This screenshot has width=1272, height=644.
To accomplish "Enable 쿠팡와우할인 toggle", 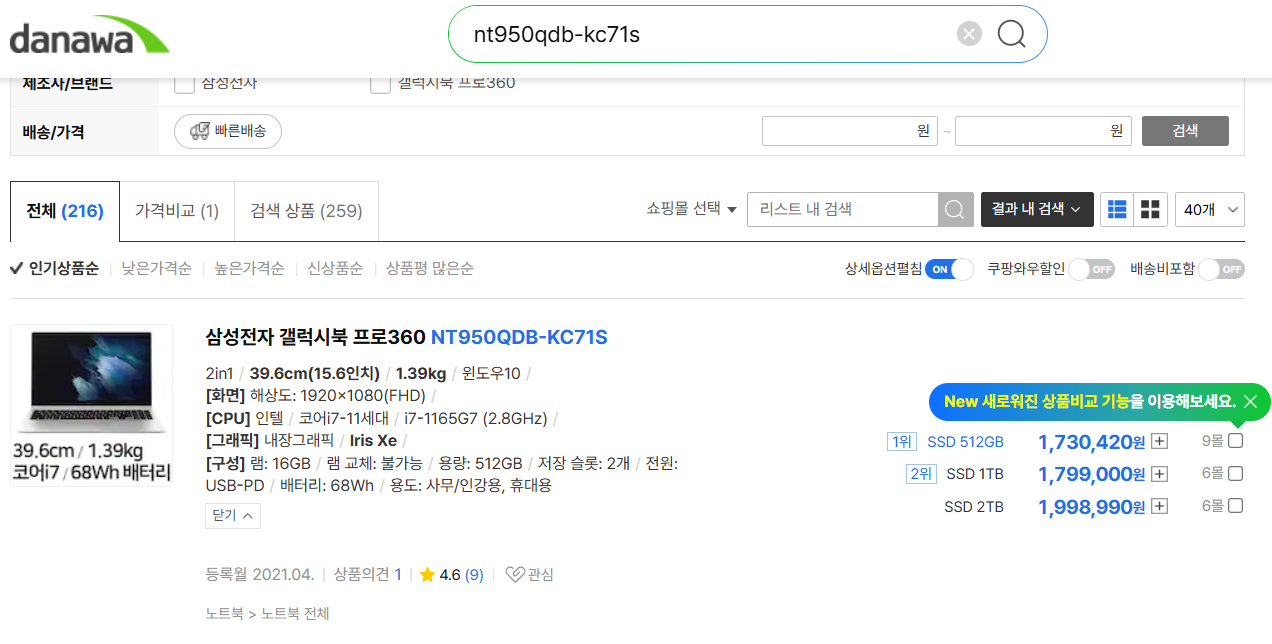I will tap(1091, 269).
